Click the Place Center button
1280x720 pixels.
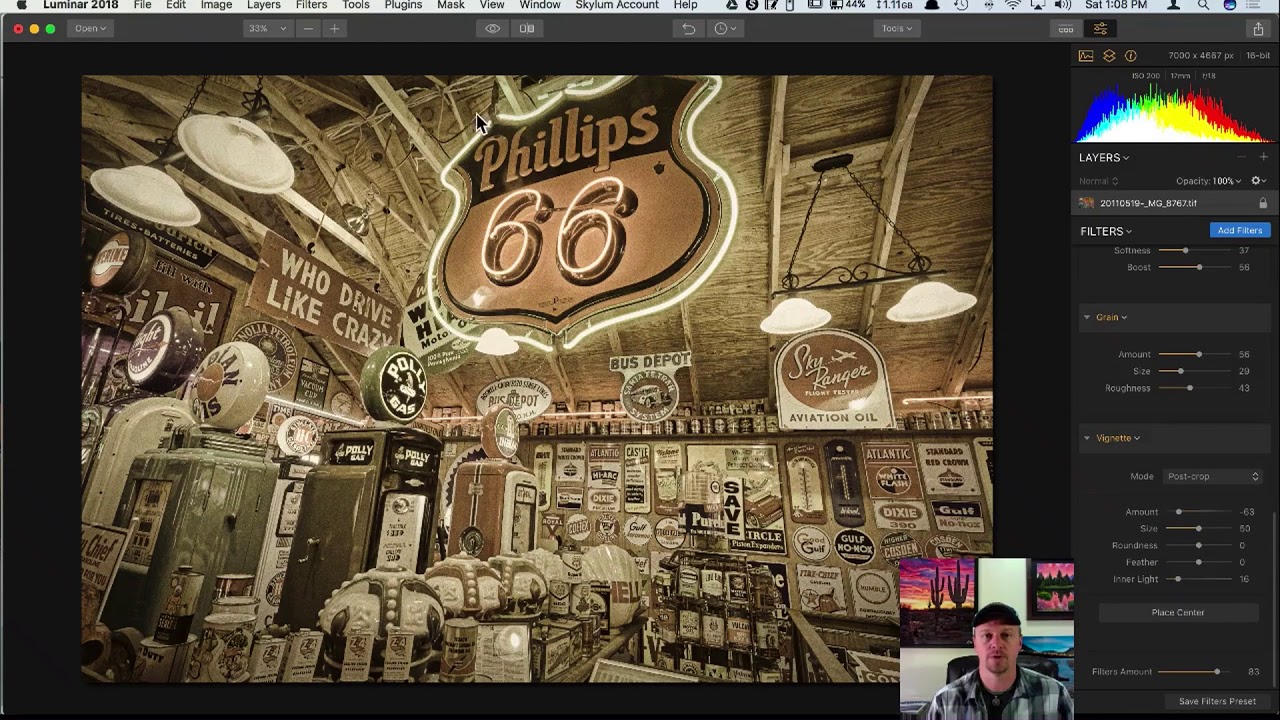[1178, 612]
